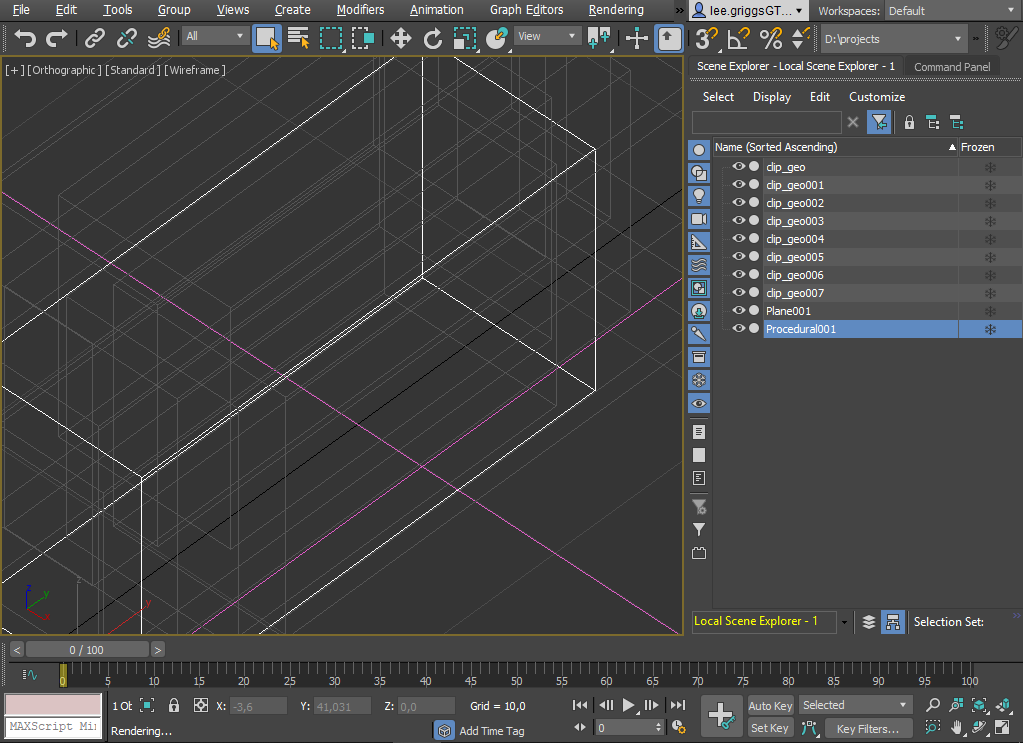This screenshot has height=743, width=1023.
Task: Click the selection lock padlock in status bar
Action: (174, 706)
